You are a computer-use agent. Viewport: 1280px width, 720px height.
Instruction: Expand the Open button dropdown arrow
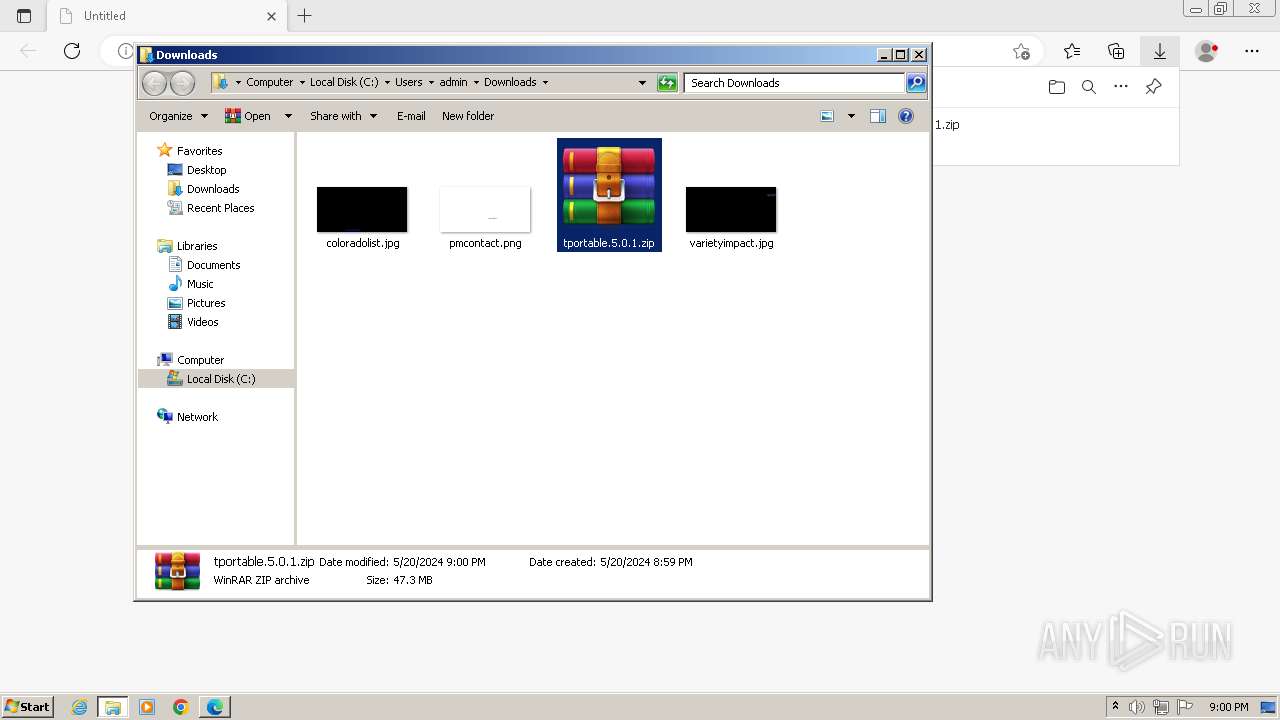(288, 116)
